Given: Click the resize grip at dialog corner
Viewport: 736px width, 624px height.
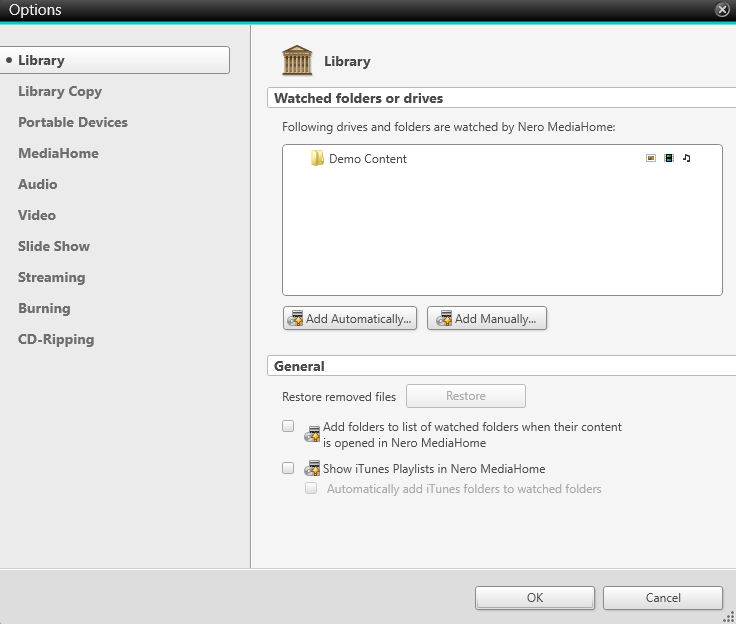Looking at the screenshot, I should click(728, 617).
